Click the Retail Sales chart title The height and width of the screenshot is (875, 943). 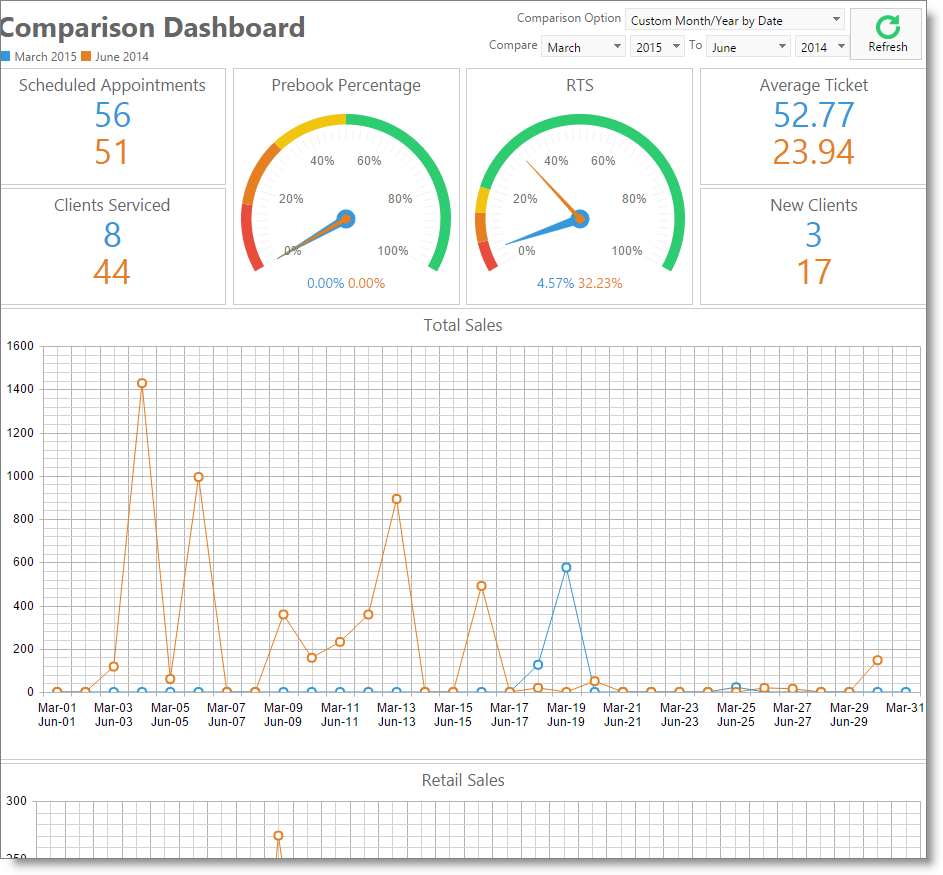pyautogui.click(x=463, y=781)
